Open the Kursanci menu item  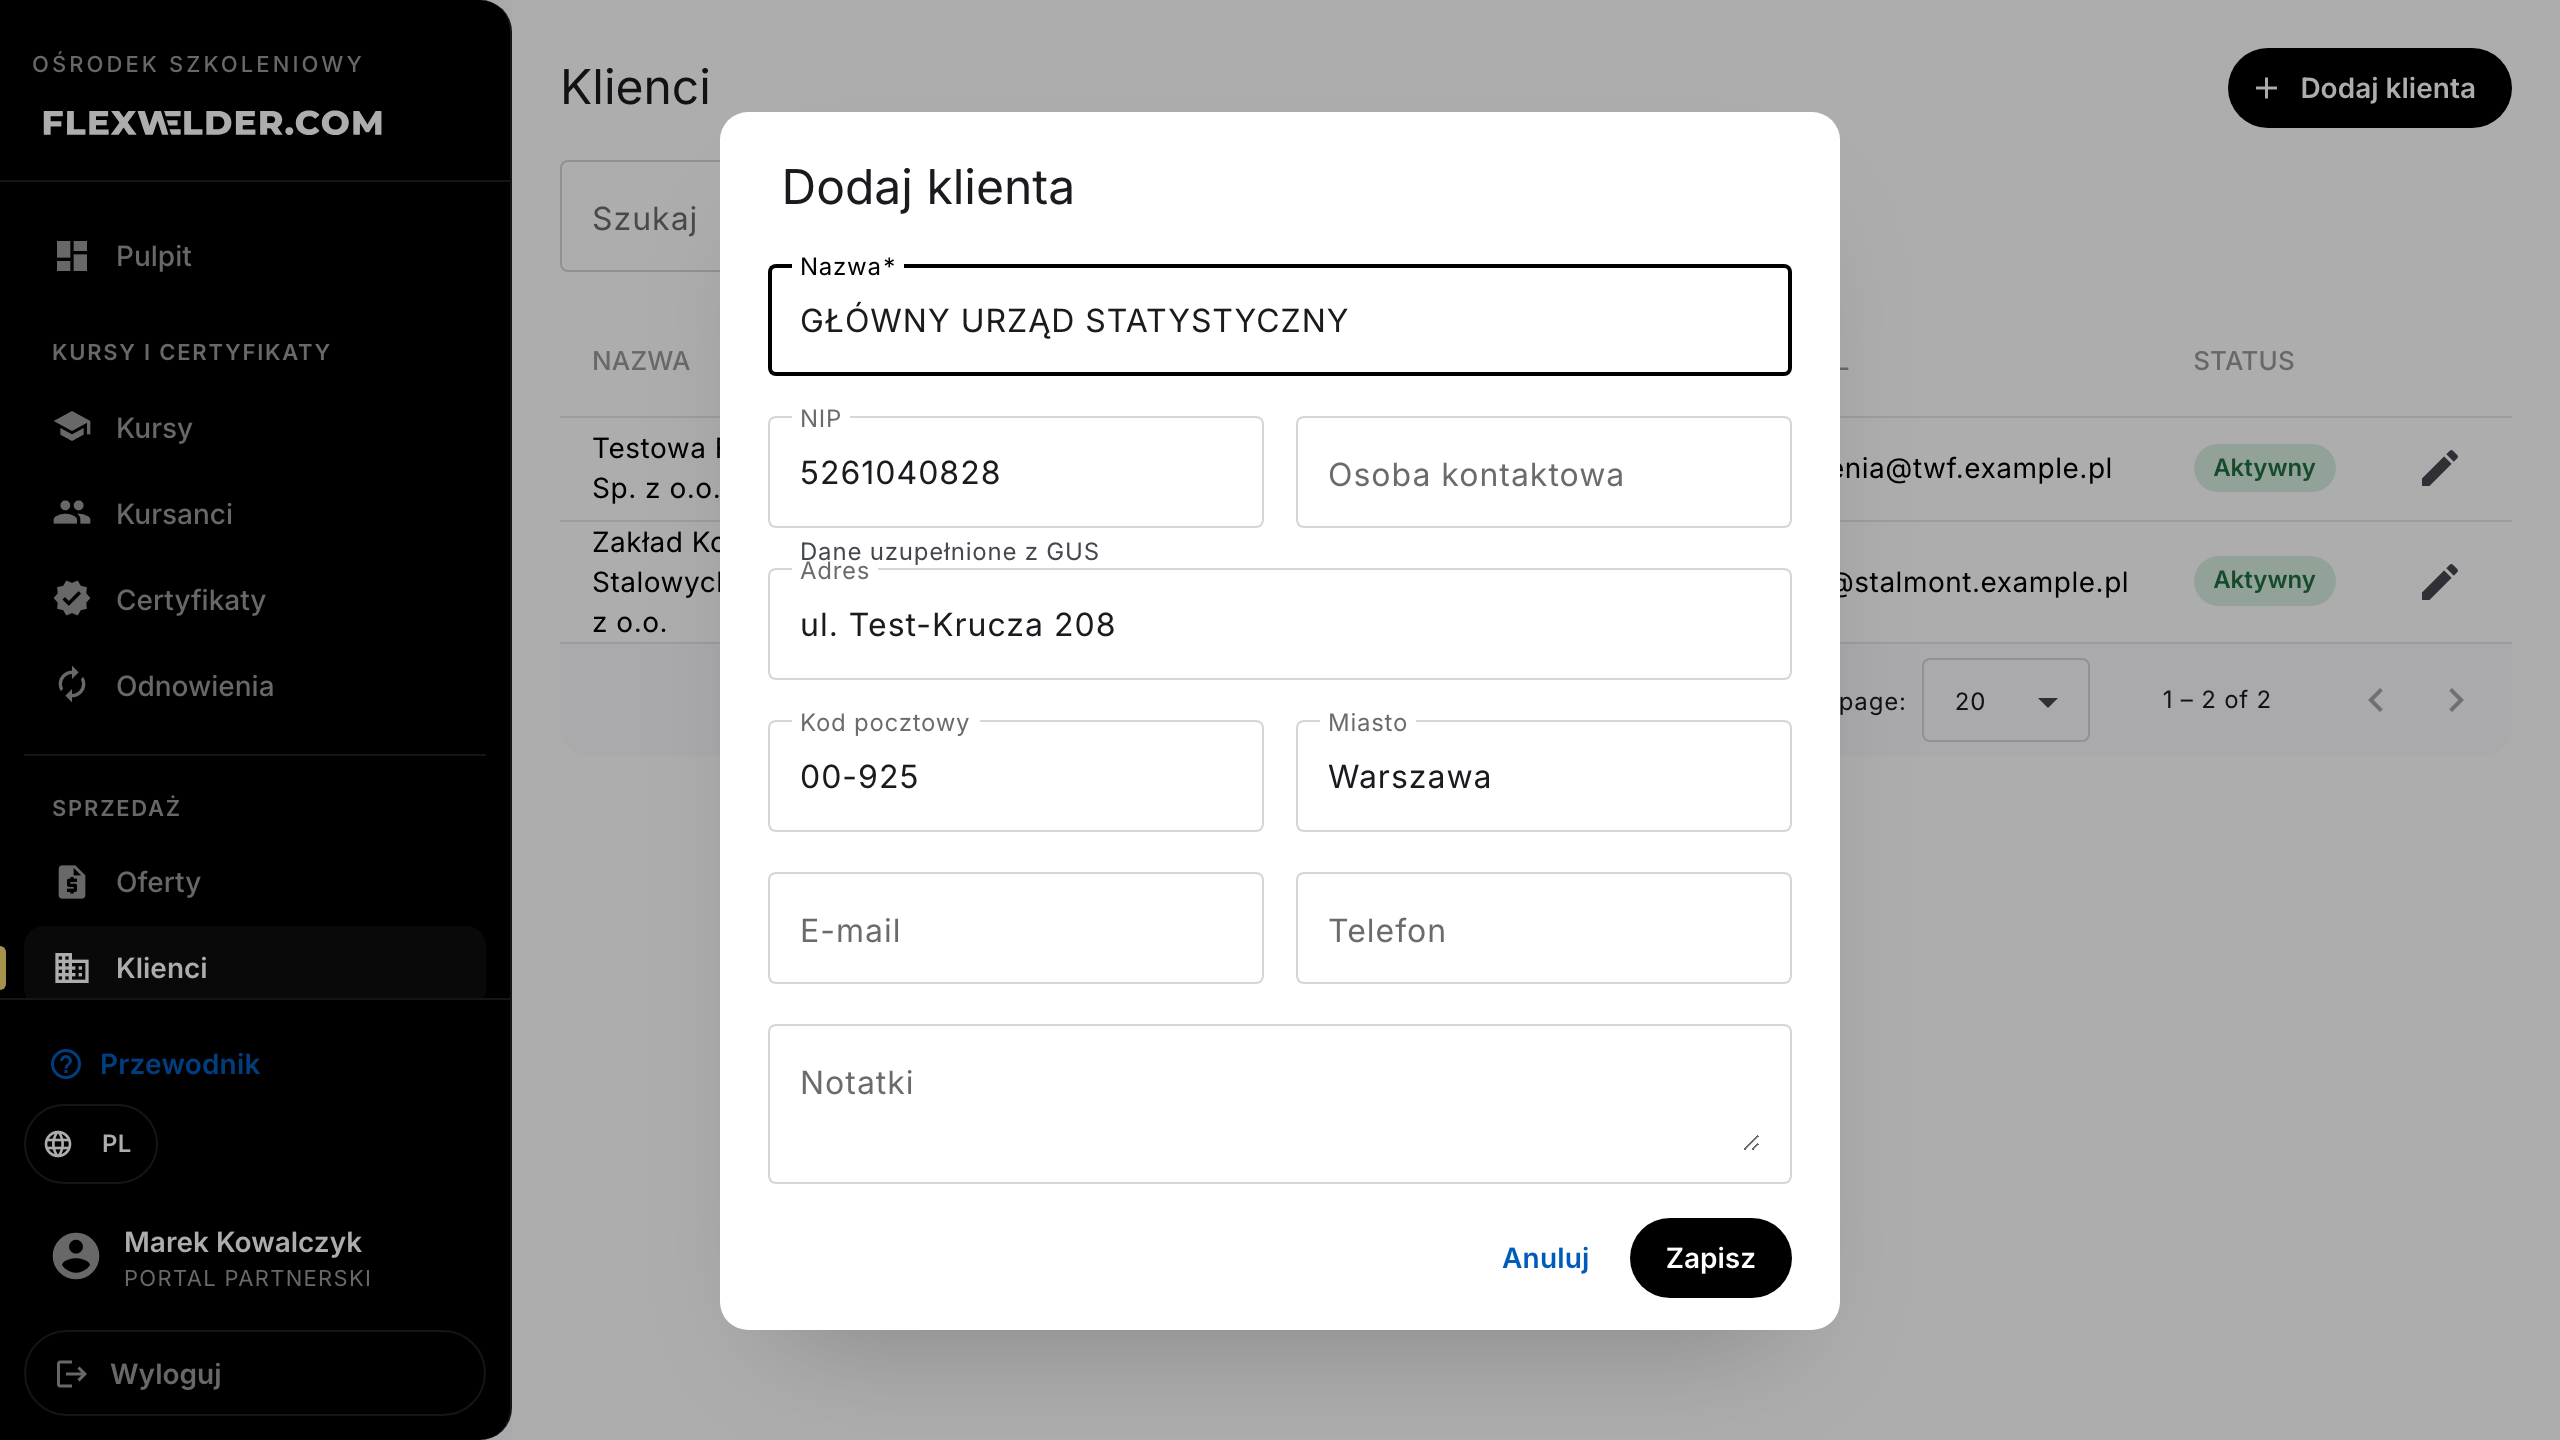click(254, 514)
